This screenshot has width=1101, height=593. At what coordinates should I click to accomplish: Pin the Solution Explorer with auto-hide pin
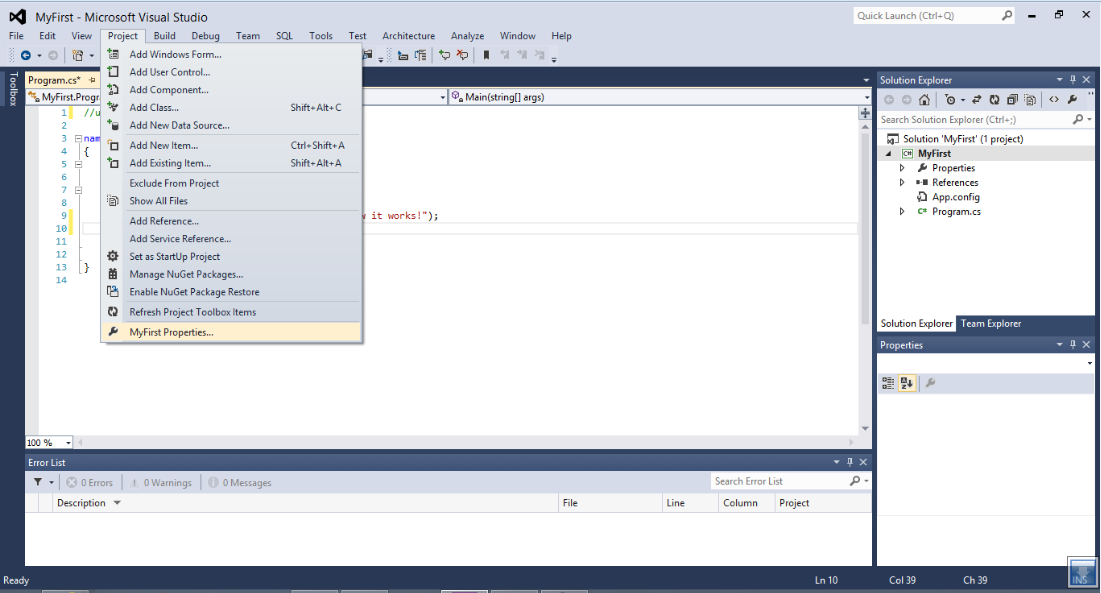point(1072,80)
